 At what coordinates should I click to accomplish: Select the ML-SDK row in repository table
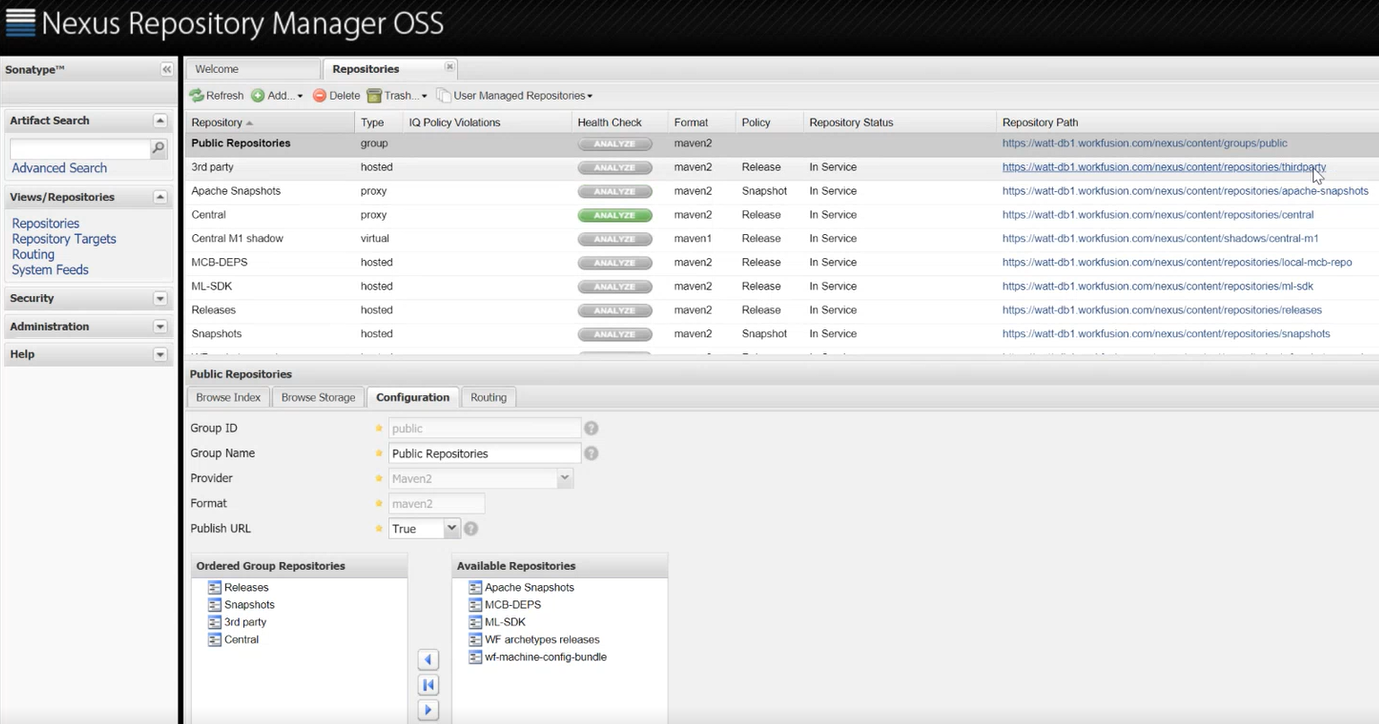[x=782, y=286]
